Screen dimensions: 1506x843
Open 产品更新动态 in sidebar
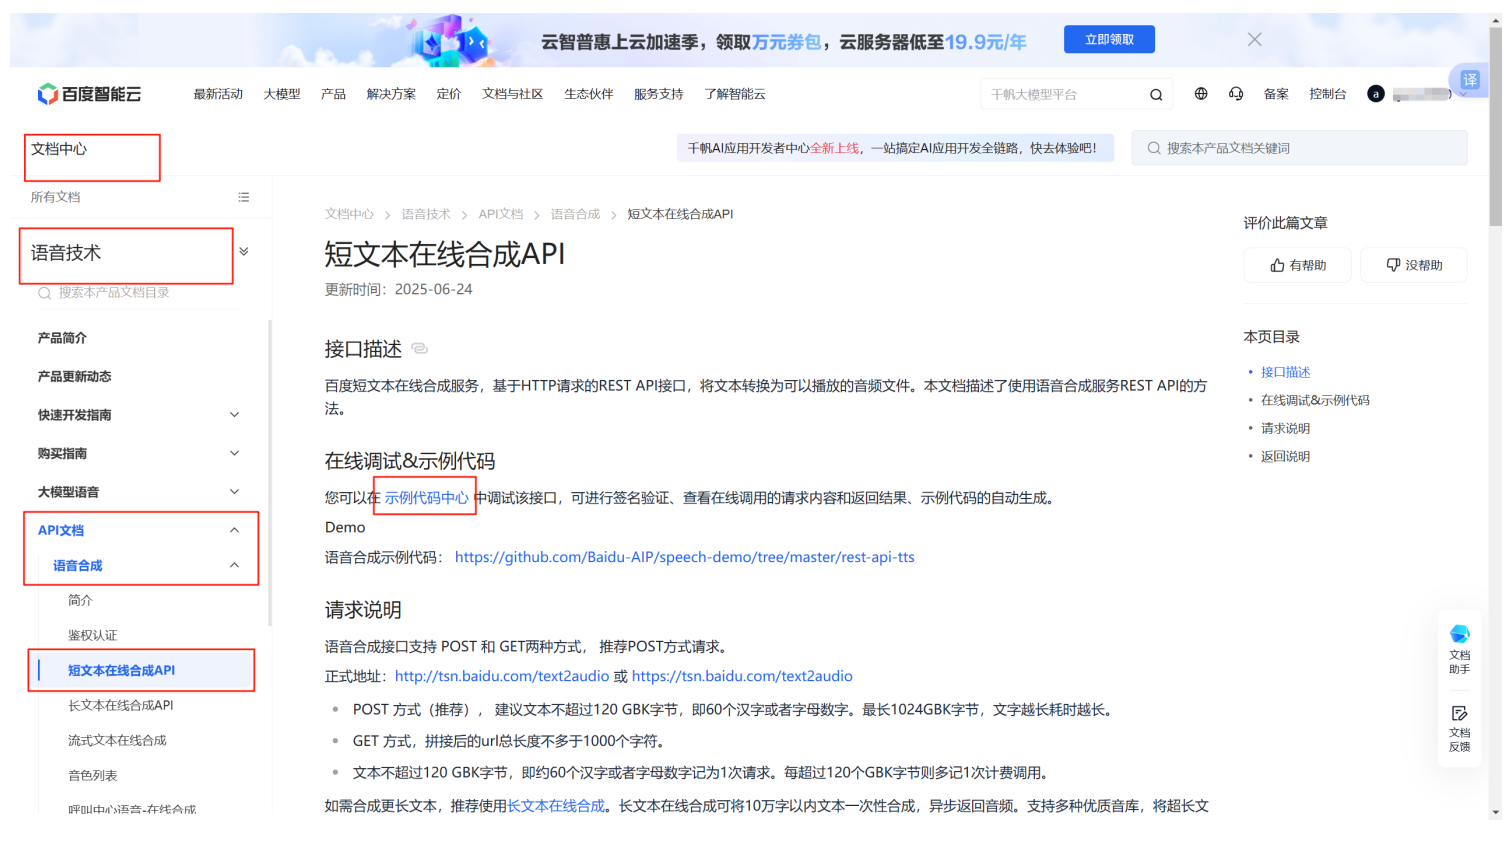pos(74,377)
